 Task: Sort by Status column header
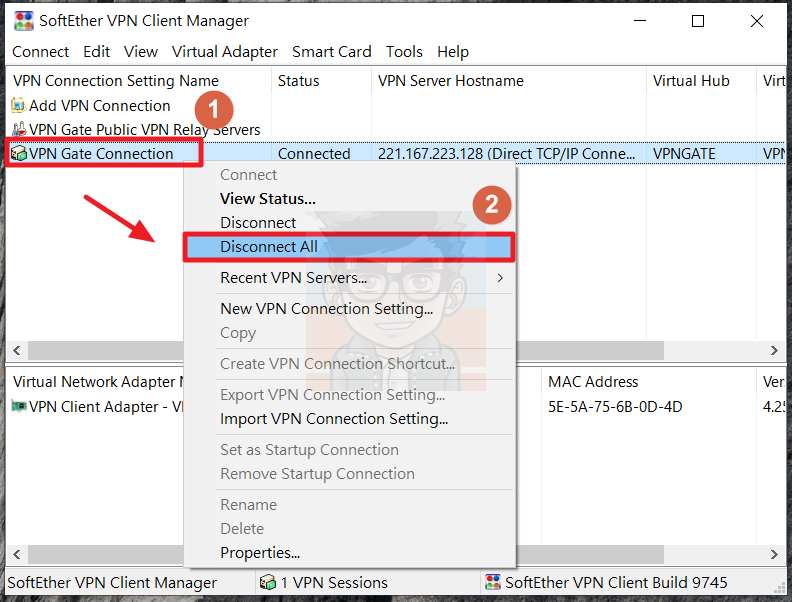click(321, 81)
